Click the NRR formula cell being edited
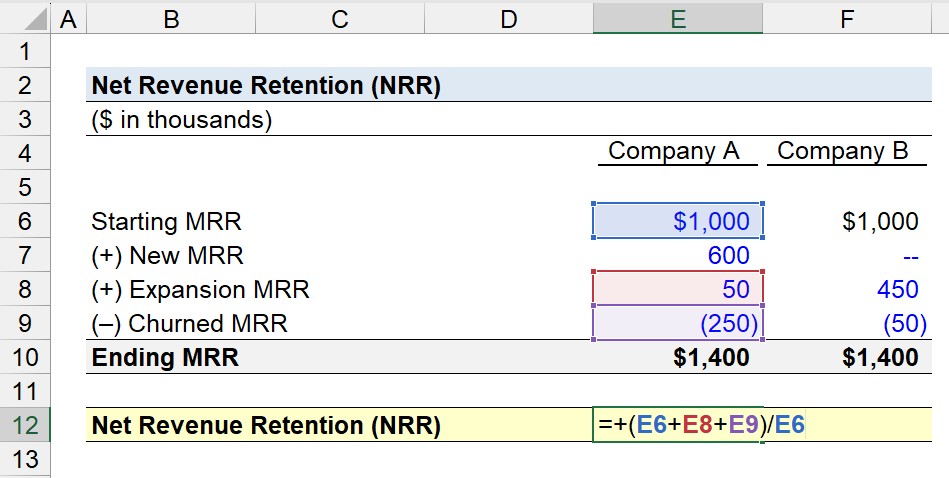This screenshot has width=949, height=478. click(678, 425)
